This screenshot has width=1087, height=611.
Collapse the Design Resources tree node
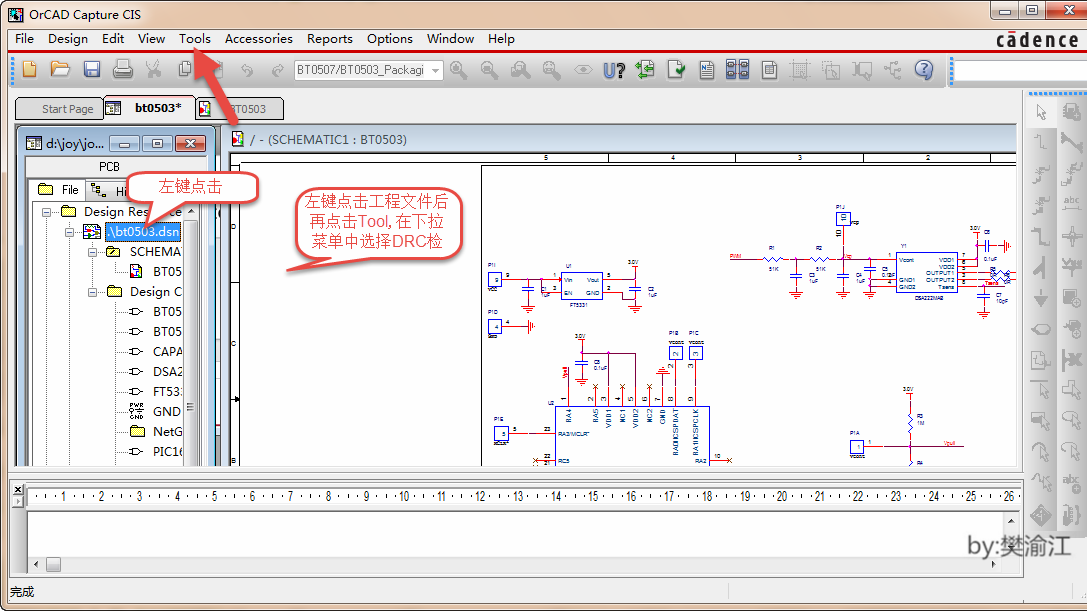[x=46, y=212]
